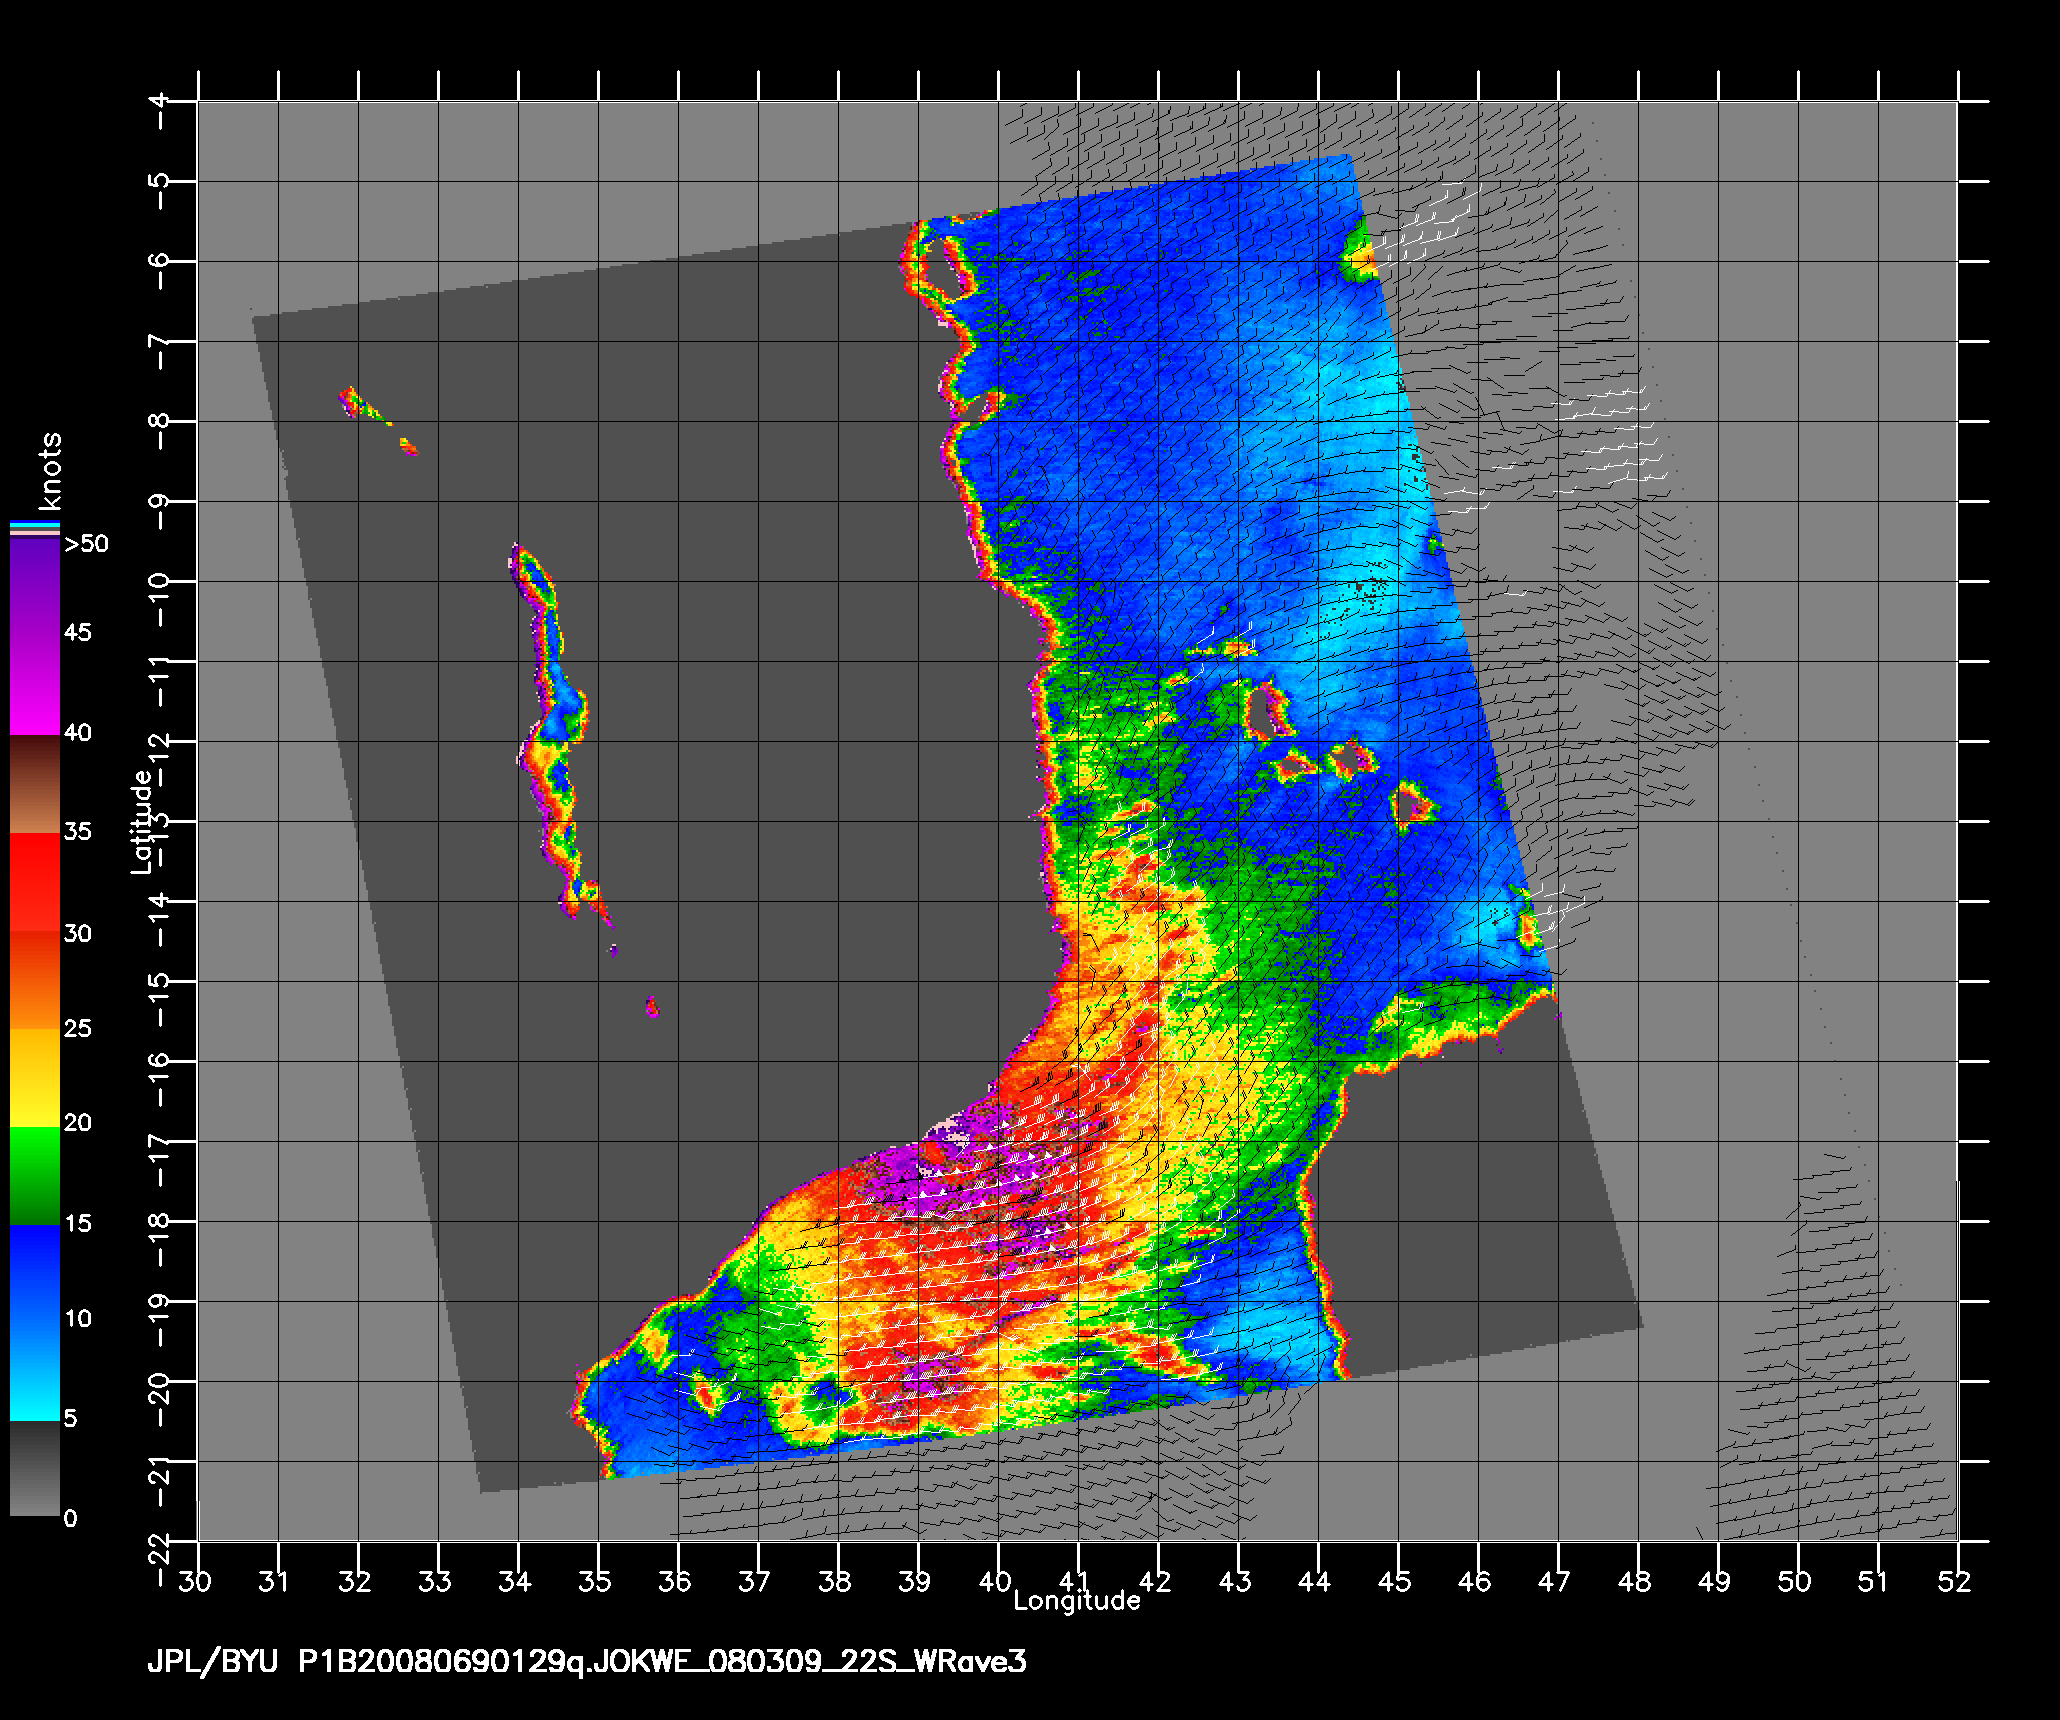Click the JPL/BYU file name caption
Viewport: 2060px width, 1720px height.
click(x=587, y=1662)
